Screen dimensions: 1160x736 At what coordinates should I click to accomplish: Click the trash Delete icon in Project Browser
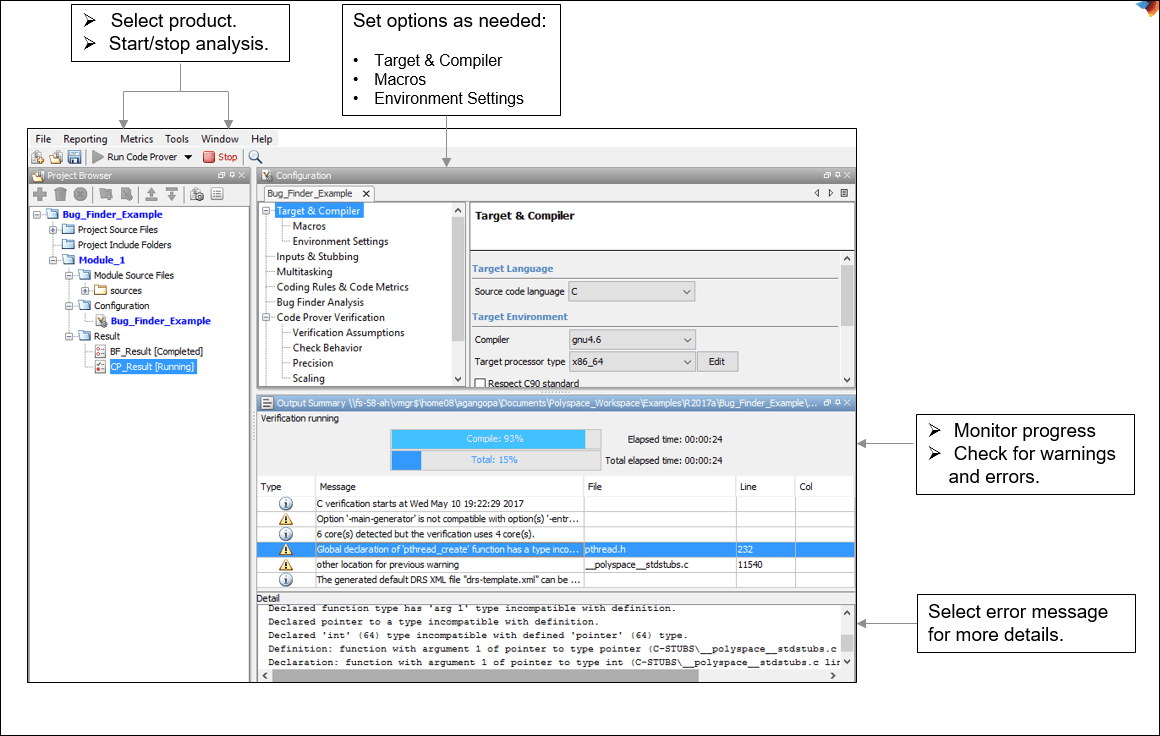61,194
